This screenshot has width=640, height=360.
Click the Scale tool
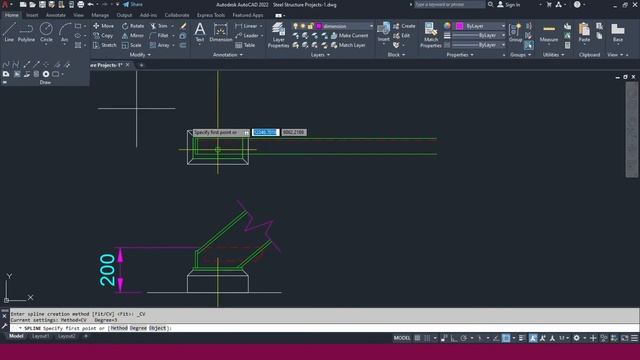[132, 45]
